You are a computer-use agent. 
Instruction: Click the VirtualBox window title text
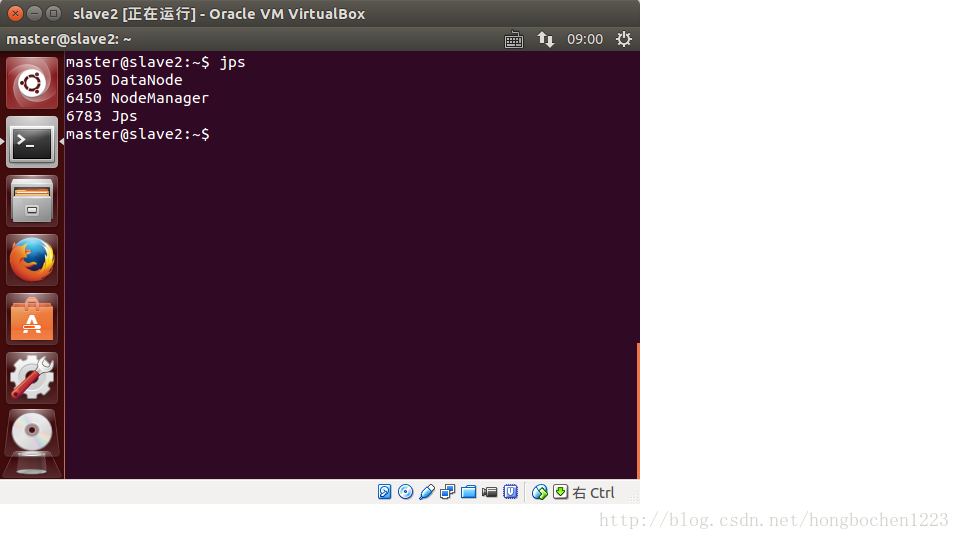[219, 13]
